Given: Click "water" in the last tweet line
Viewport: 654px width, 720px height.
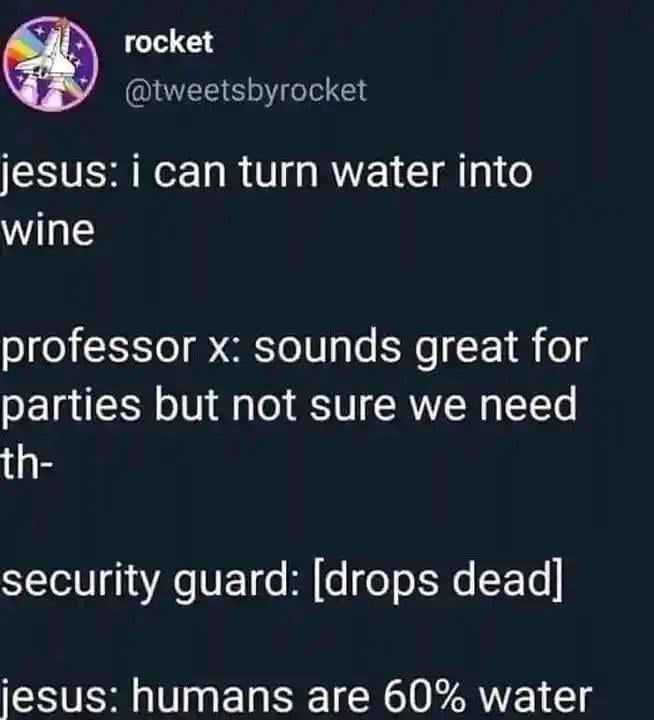Looking at the screenshot, I should pyautogui.click(x=535, y=697).
